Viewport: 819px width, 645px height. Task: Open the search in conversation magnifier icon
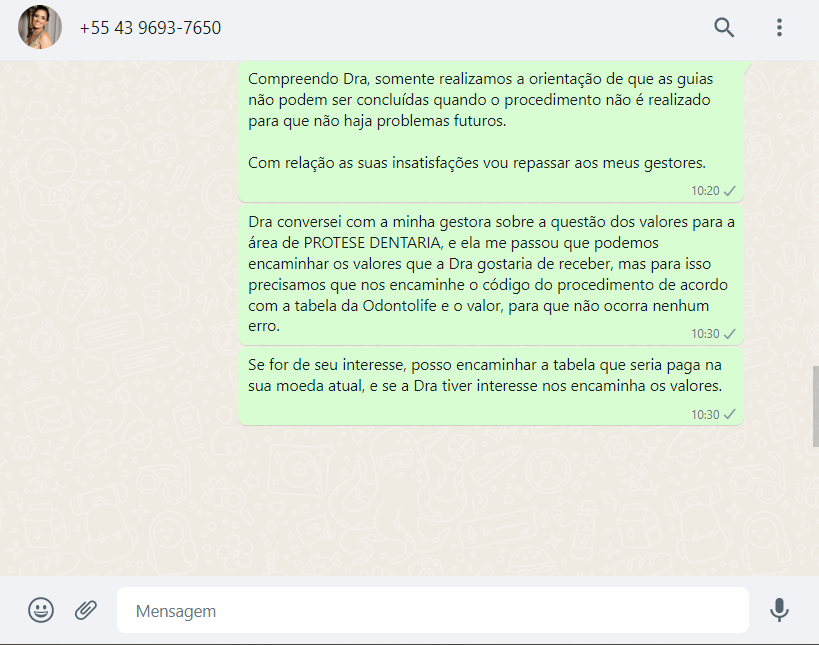point(724,27)
